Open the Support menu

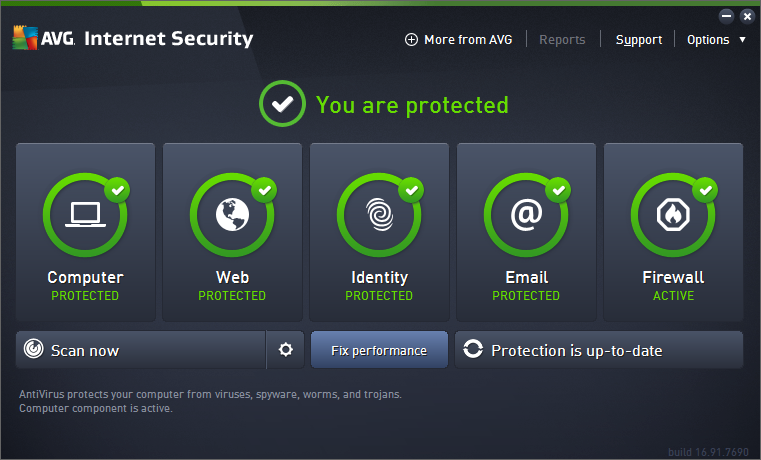638,40
